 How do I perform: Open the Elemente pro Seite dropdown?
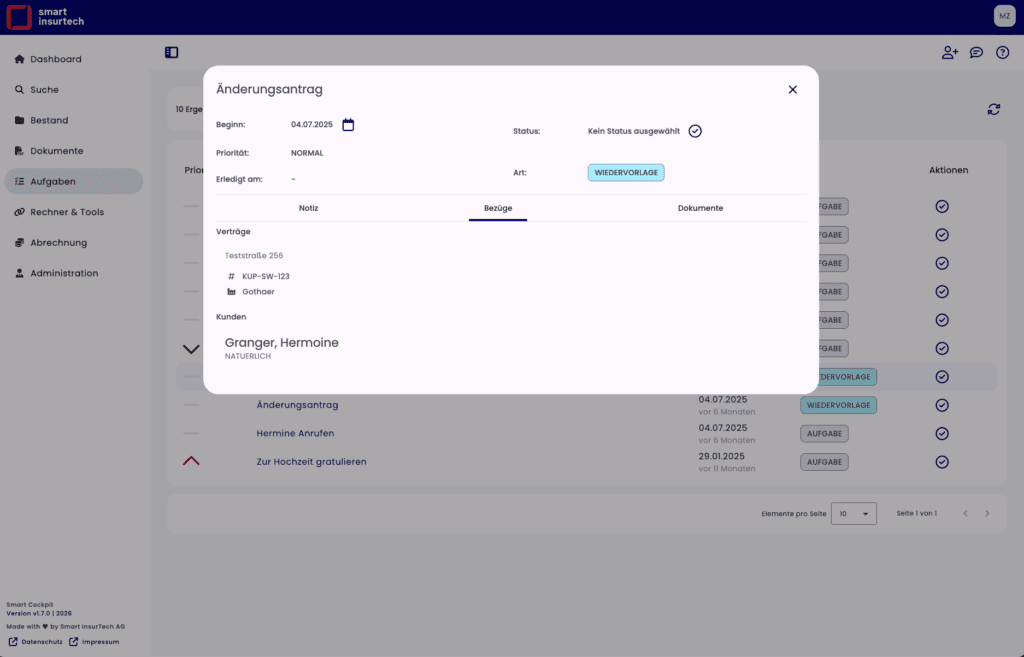[x=854, y=513]
